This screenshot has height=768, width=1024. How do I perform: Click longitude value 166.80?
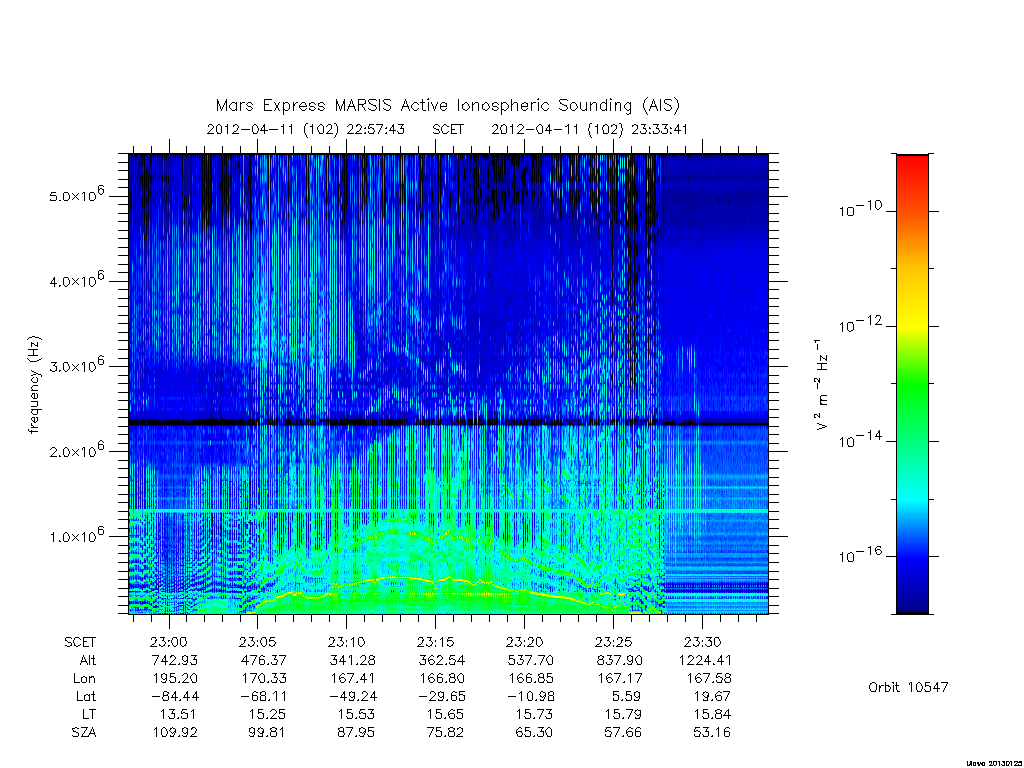(441, 679)
